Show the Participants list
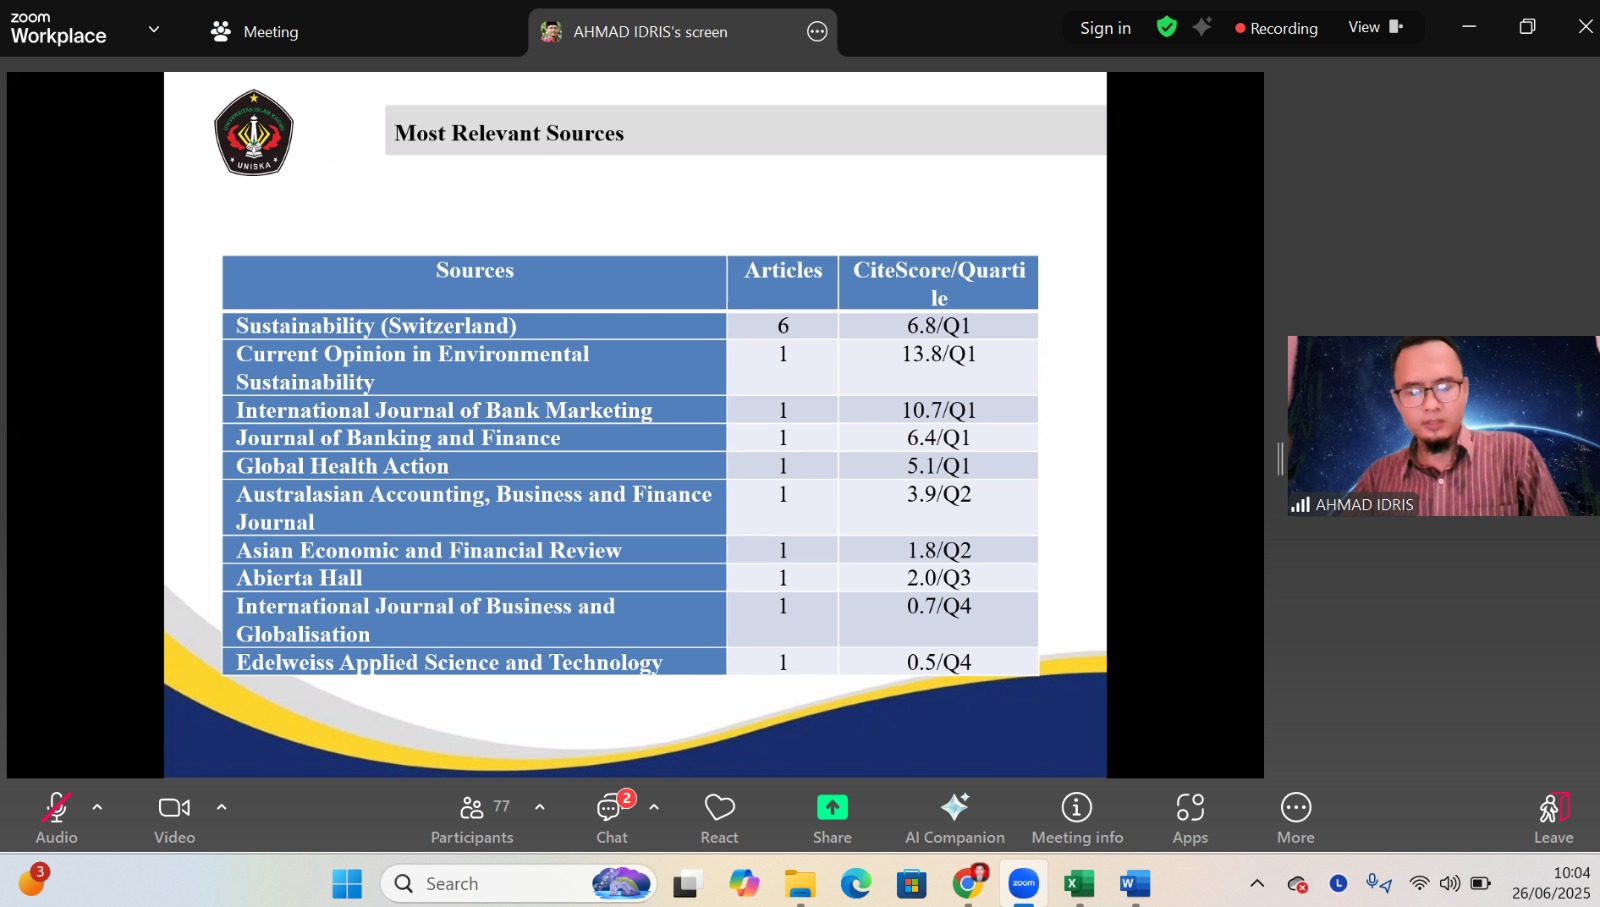 pos(472,818)
